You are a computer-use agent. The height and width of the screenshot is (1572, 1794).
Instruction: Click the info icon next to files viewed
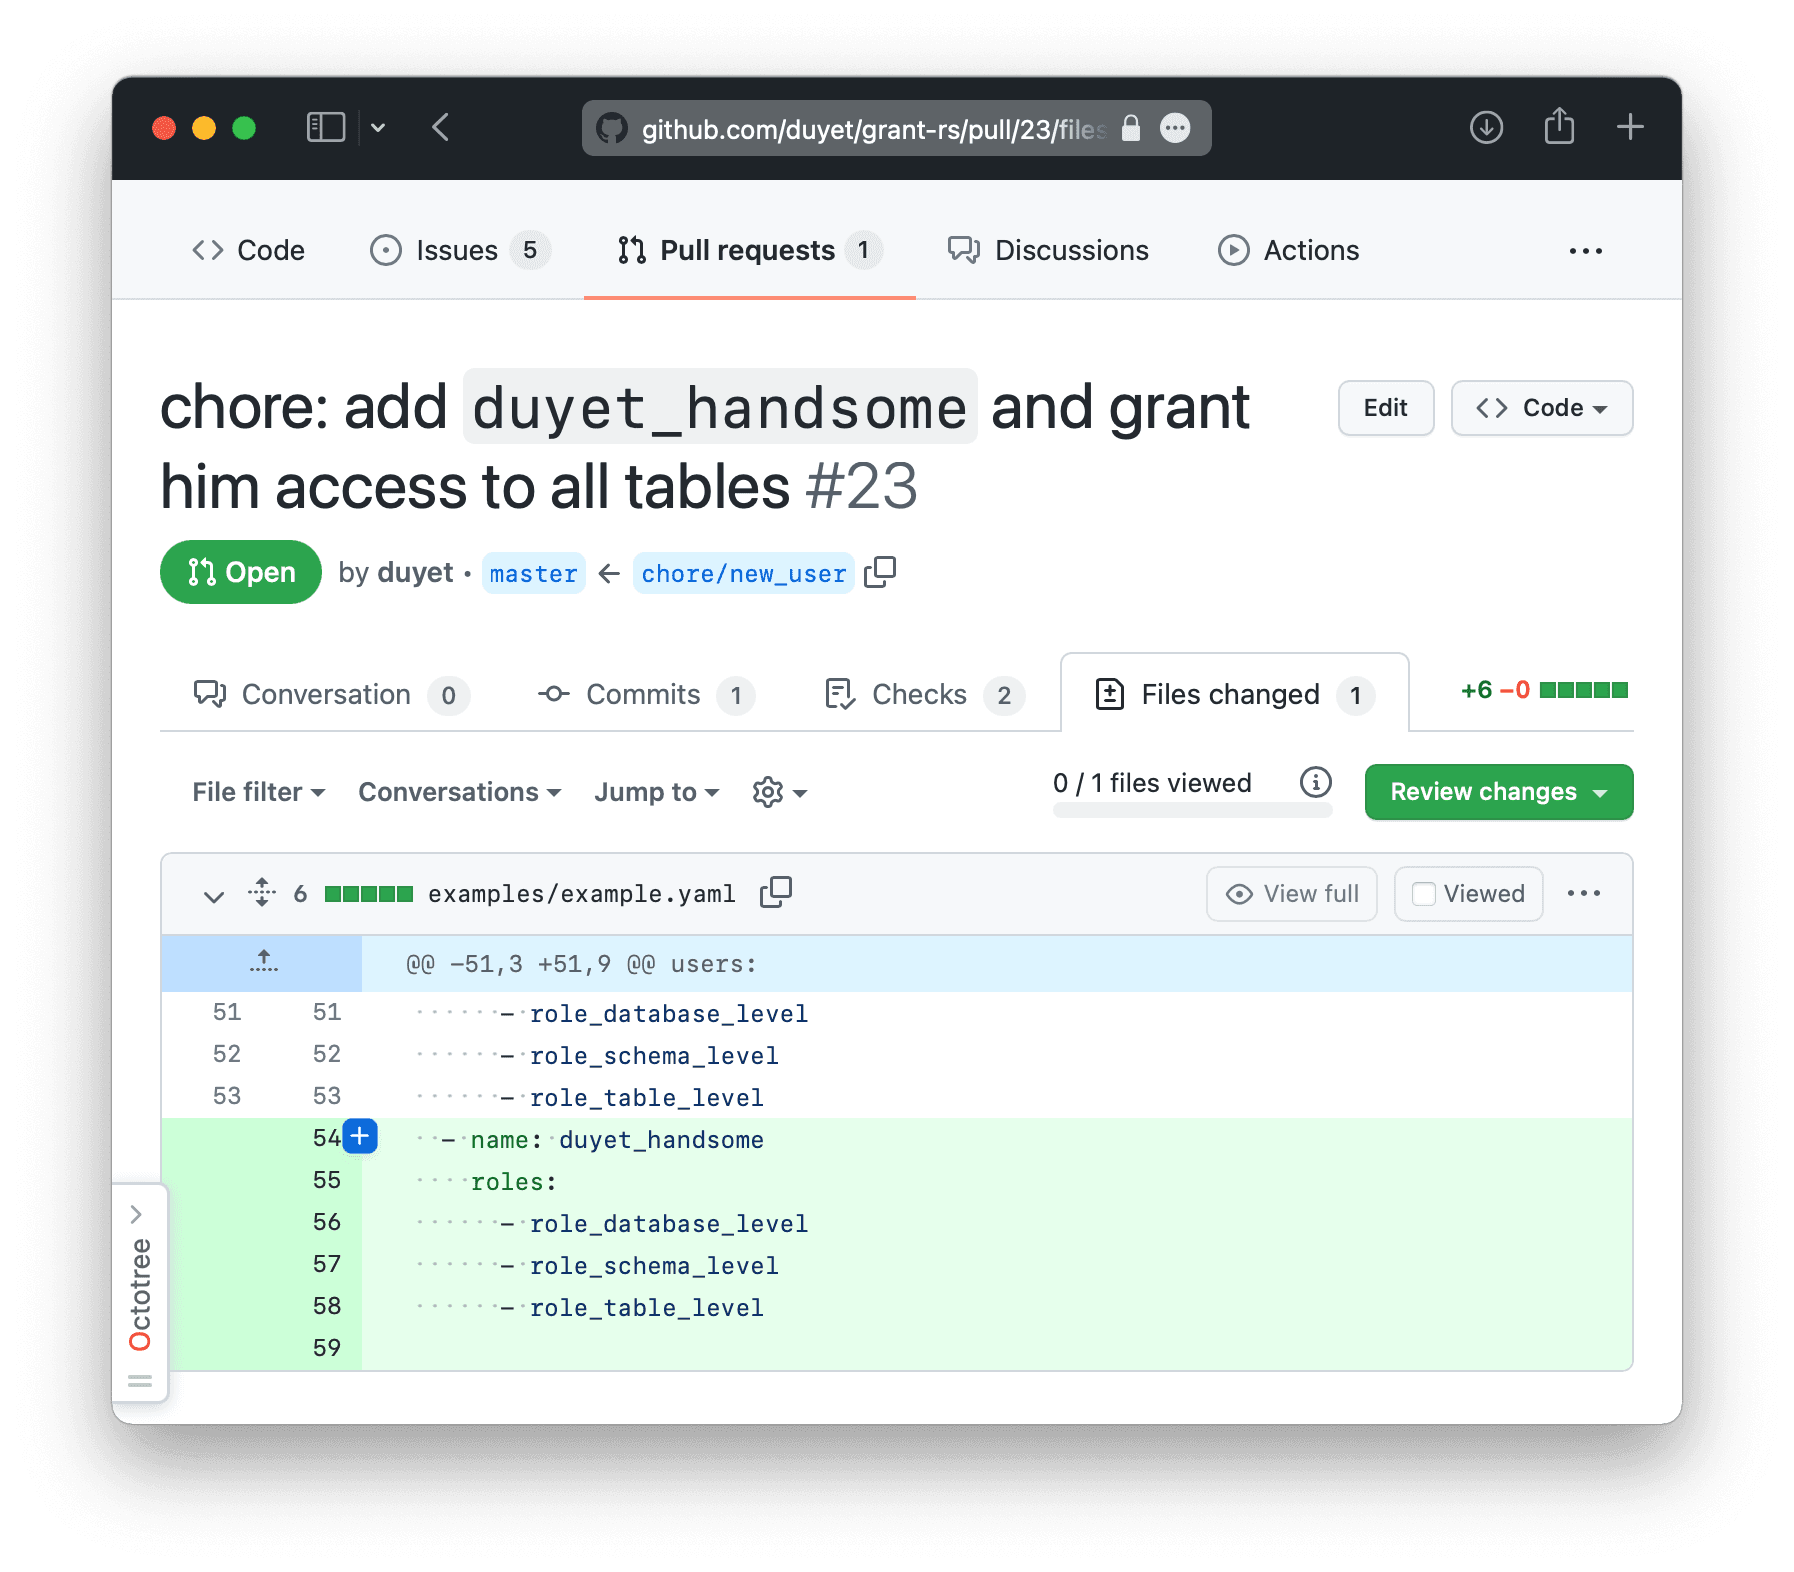(1315, 783)
